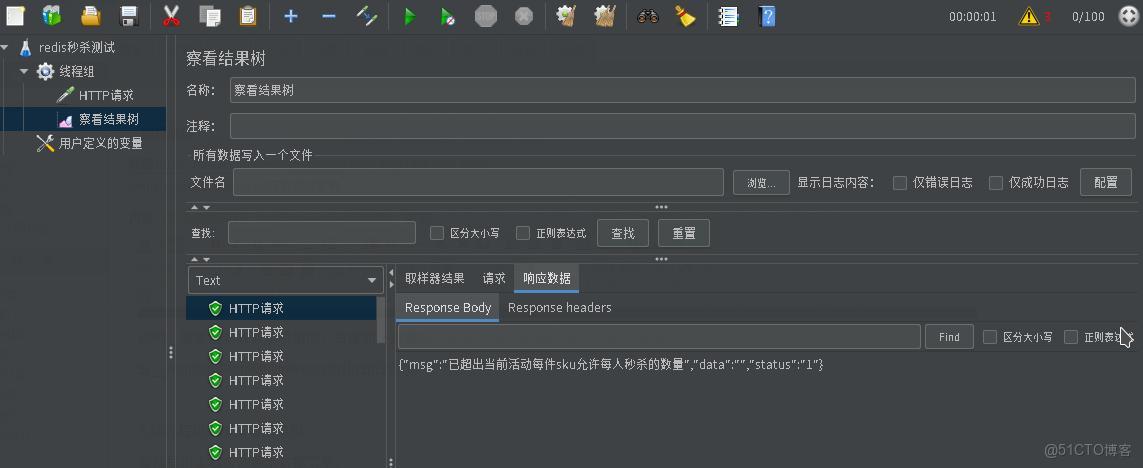1143x468 pixels.
Task: Select the redis秒杀测试 test plan node
Action: pos(77,47)
